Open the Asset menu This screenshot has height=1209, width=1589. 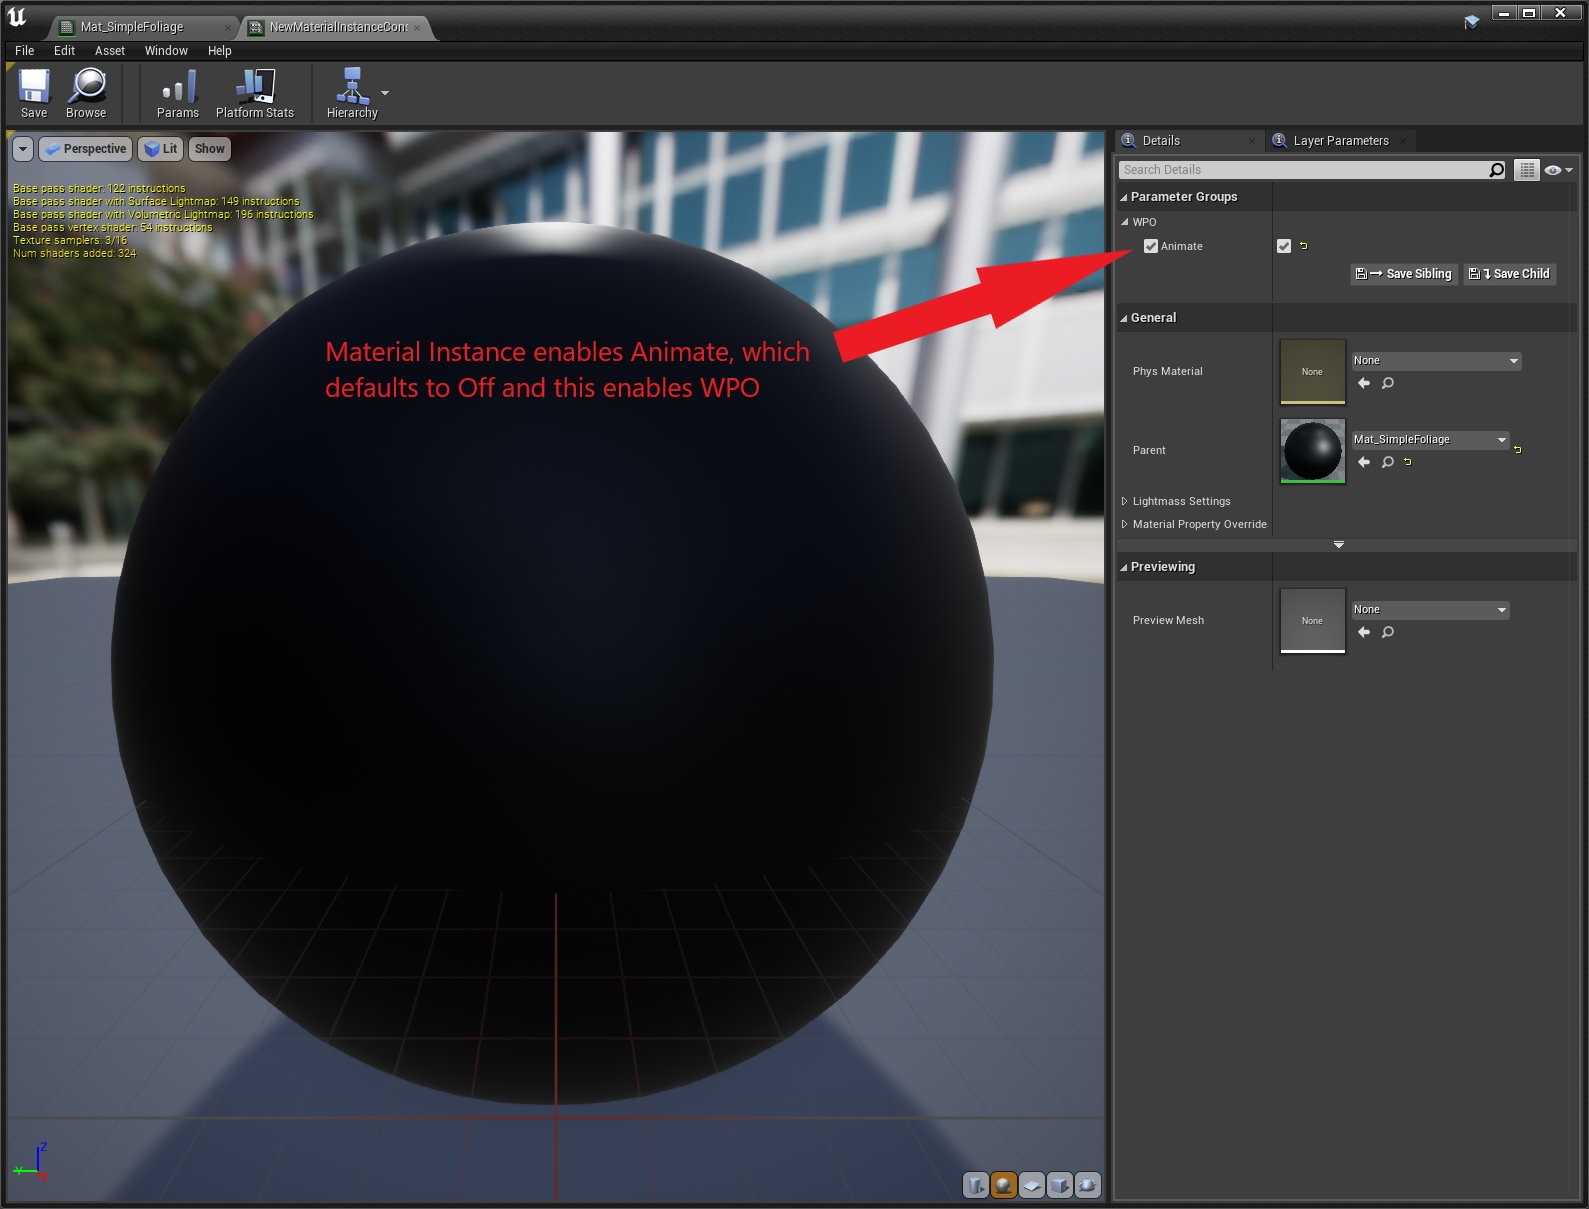(x=110, y=51)
